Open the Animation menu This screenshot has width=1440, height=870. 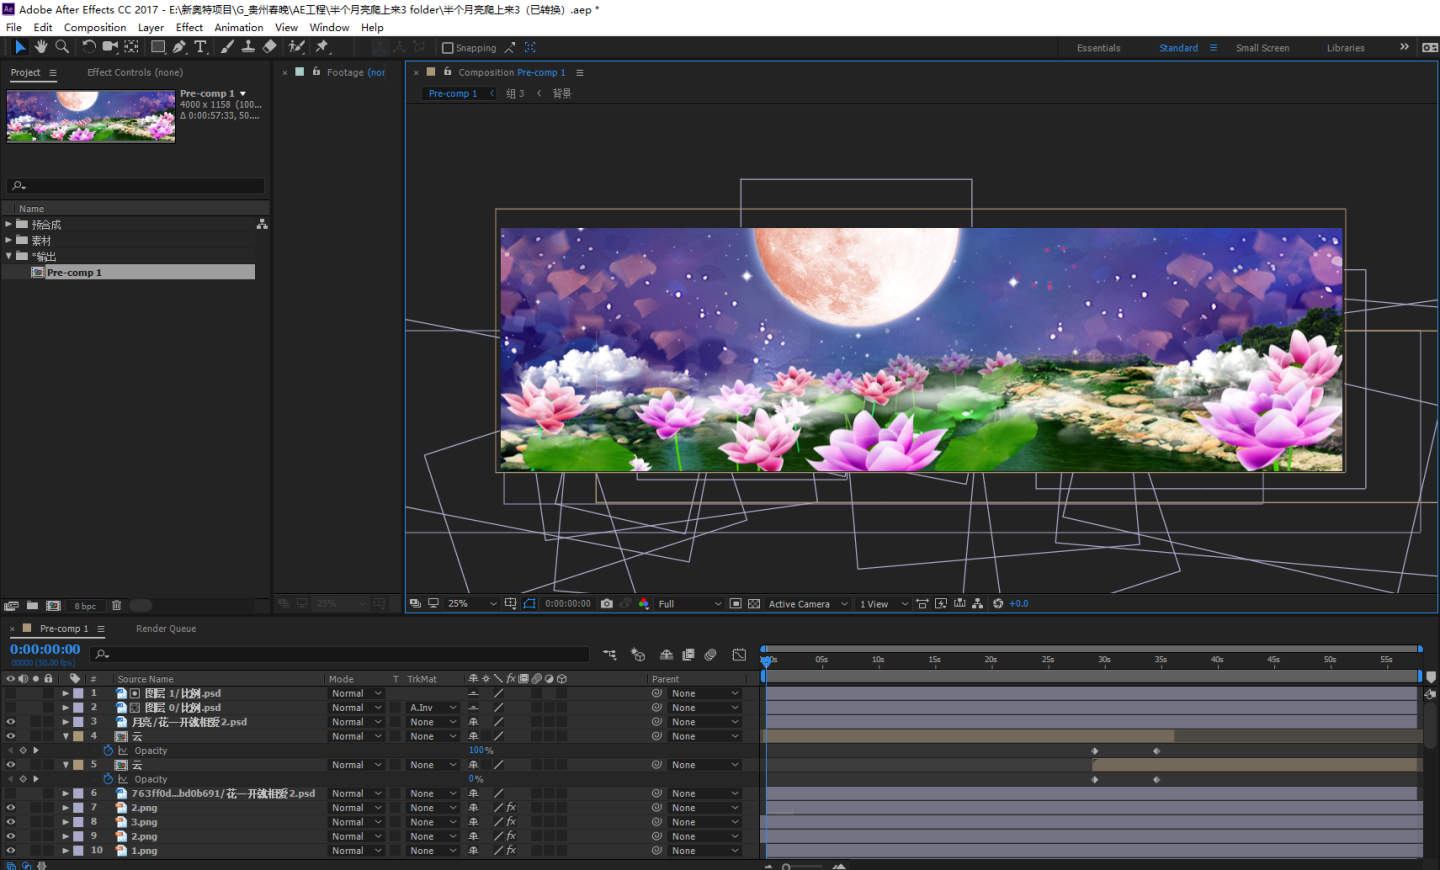(x=239, y=28)
